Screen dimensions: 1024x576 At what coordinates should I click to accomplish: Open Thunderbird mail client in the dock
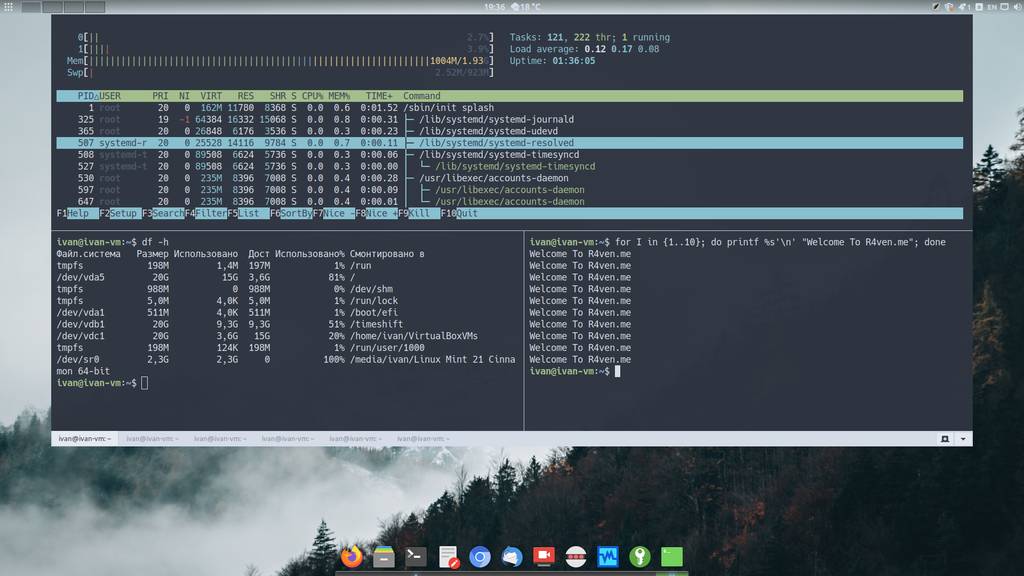click(513, 557)
